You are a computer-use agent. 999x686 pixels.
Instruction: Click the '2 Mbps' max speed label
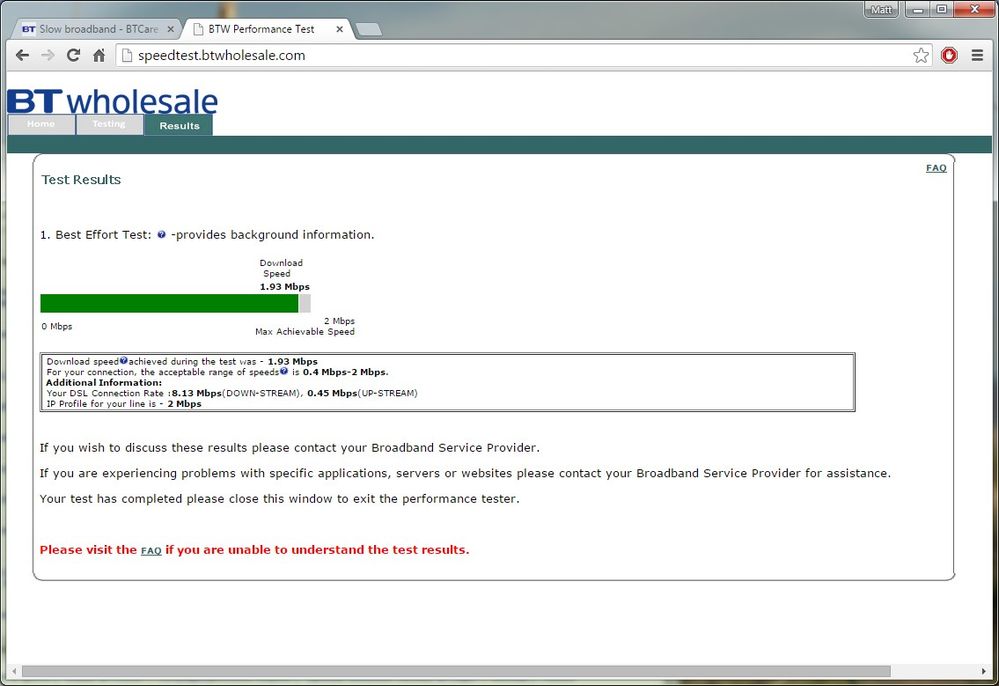click(340, 321)
